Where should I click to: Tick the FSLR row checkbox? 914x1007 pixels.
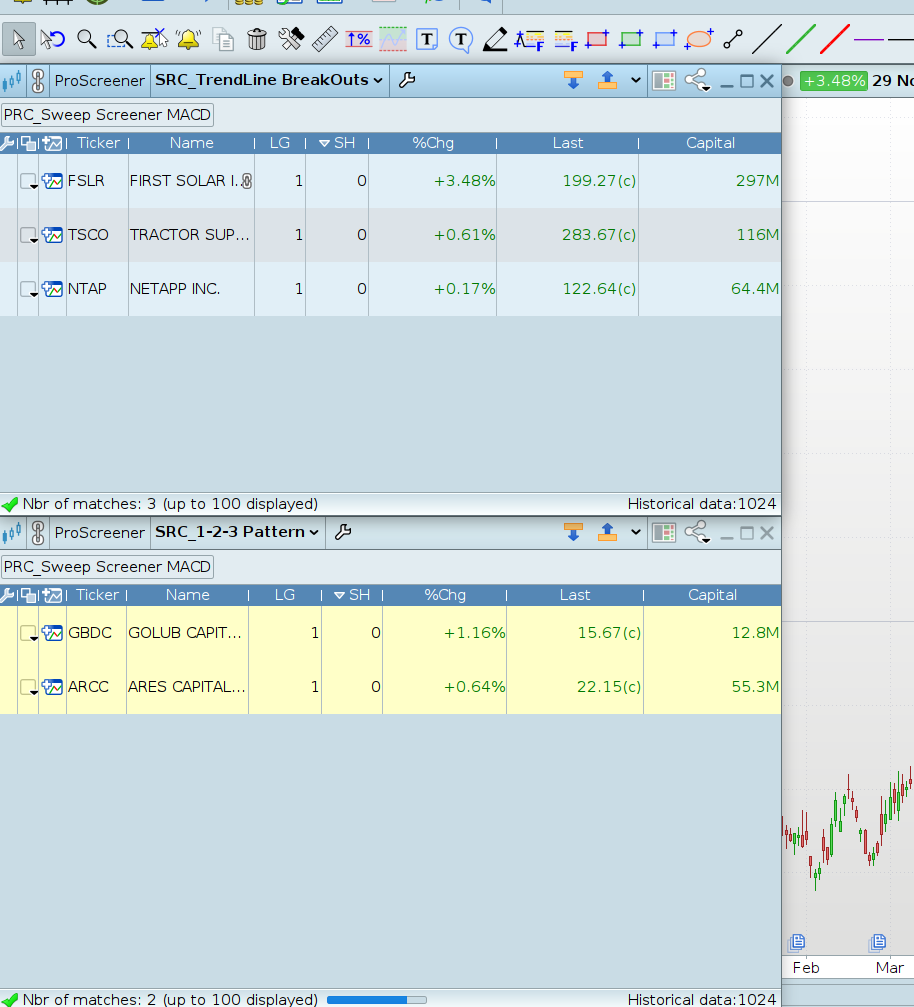click(x=28, y=181)
